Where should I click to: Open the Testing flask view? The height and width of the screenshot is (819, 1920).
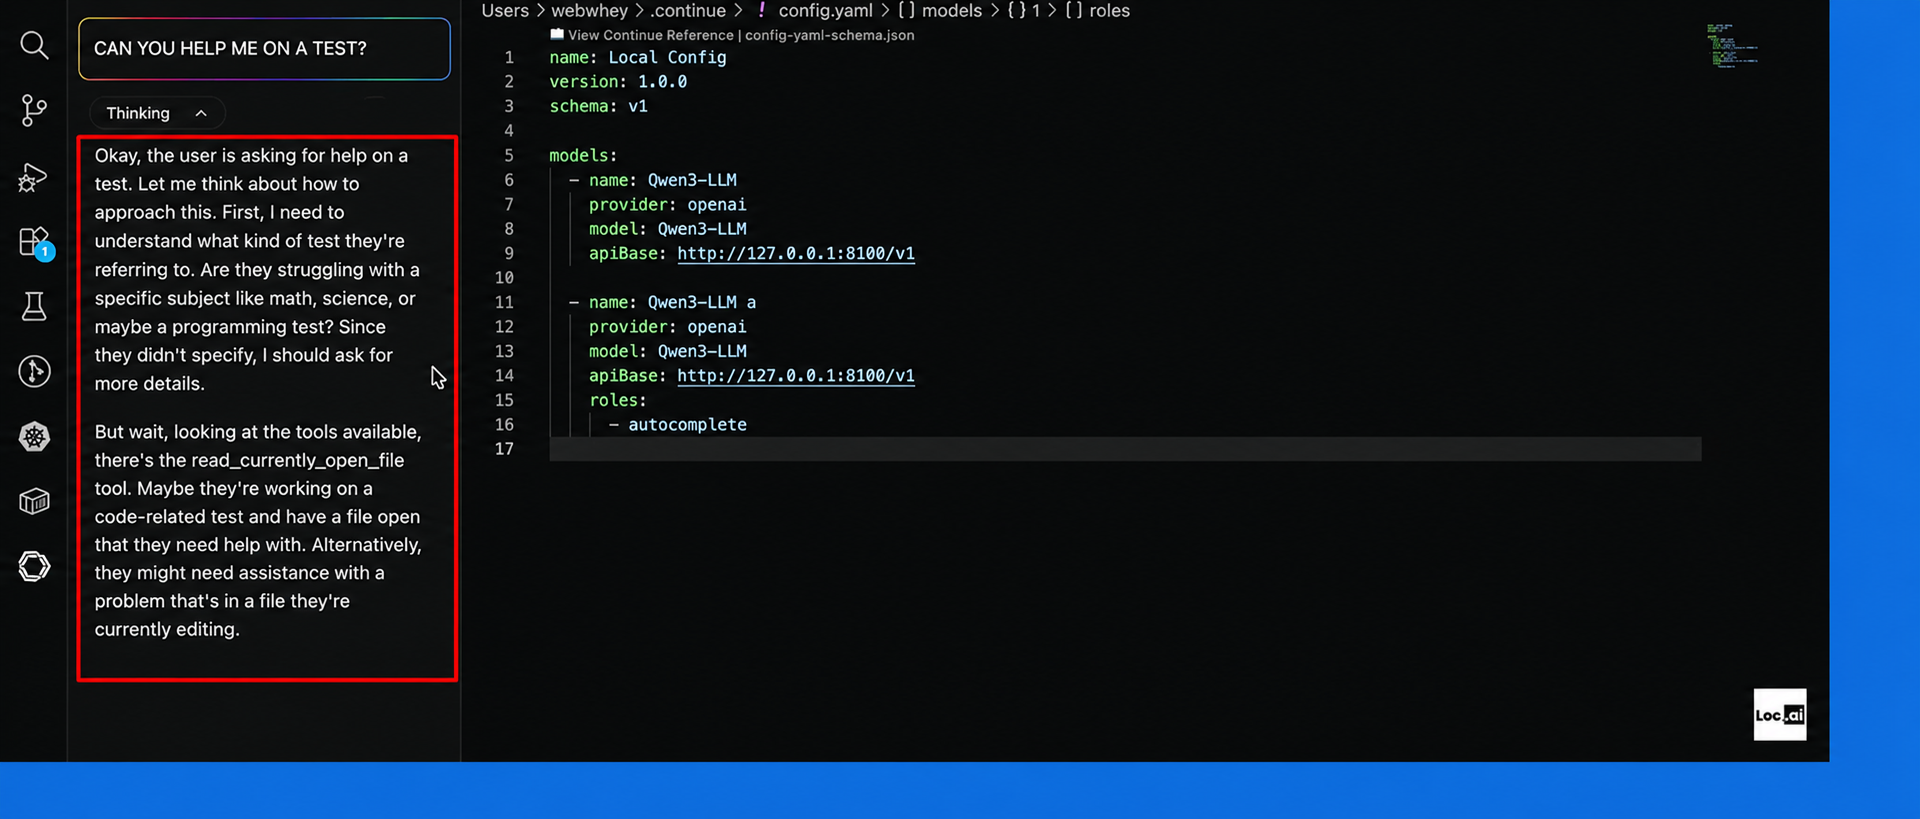pyautogui.click(x=34, y=306)
